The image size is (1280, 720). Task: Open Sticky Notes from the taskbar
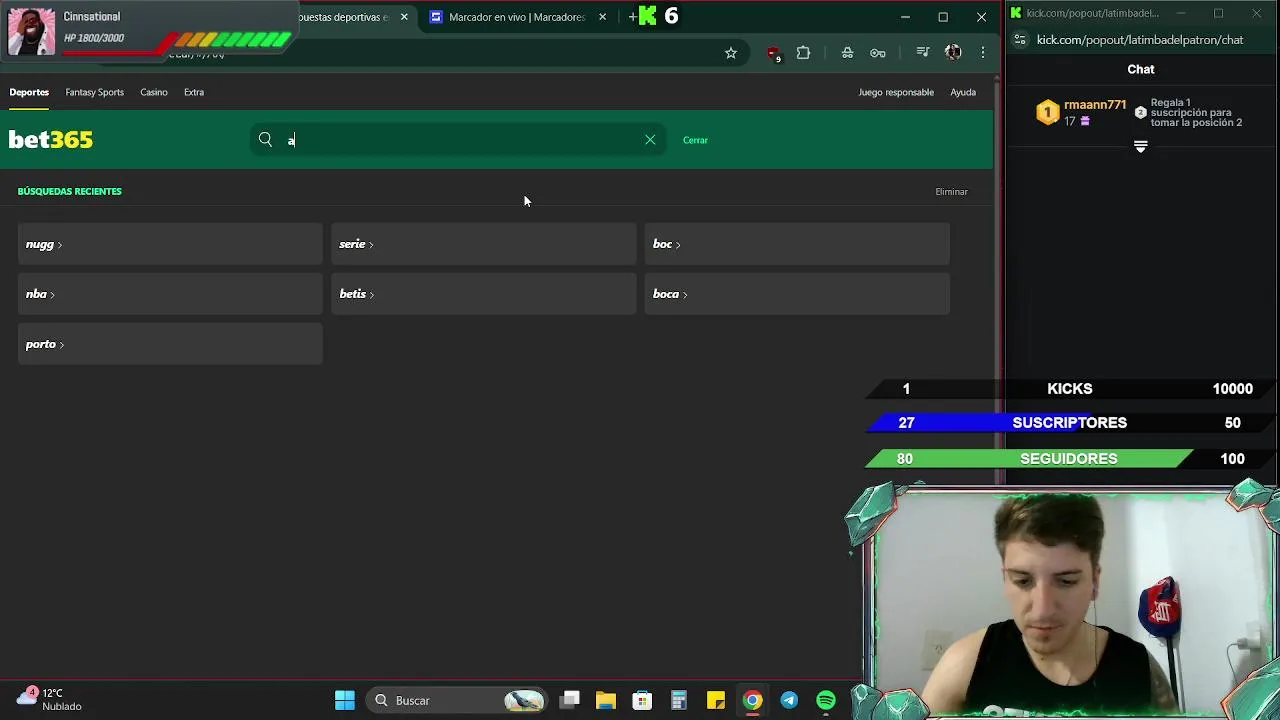(716, 701)
